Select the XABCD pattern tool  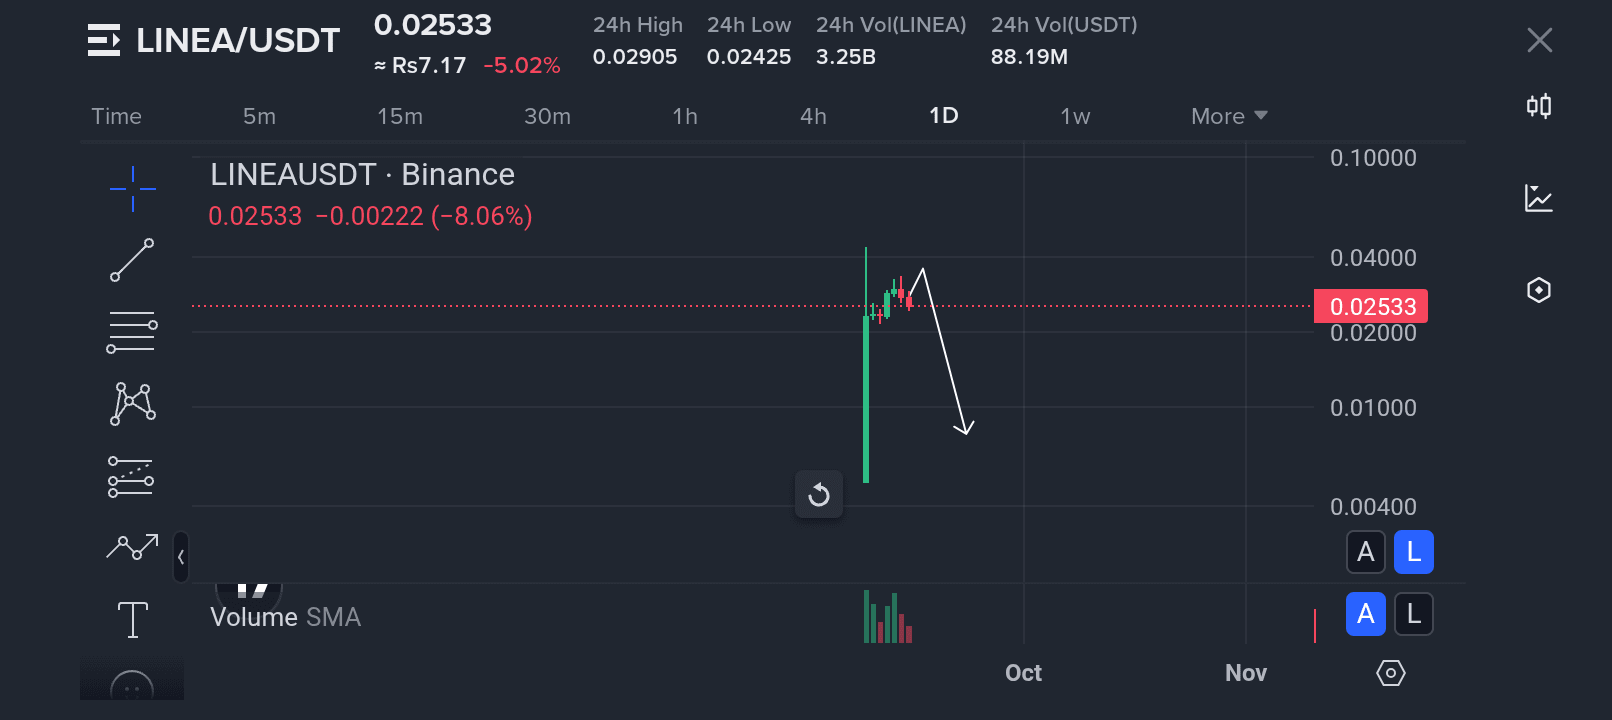(132, 403)
